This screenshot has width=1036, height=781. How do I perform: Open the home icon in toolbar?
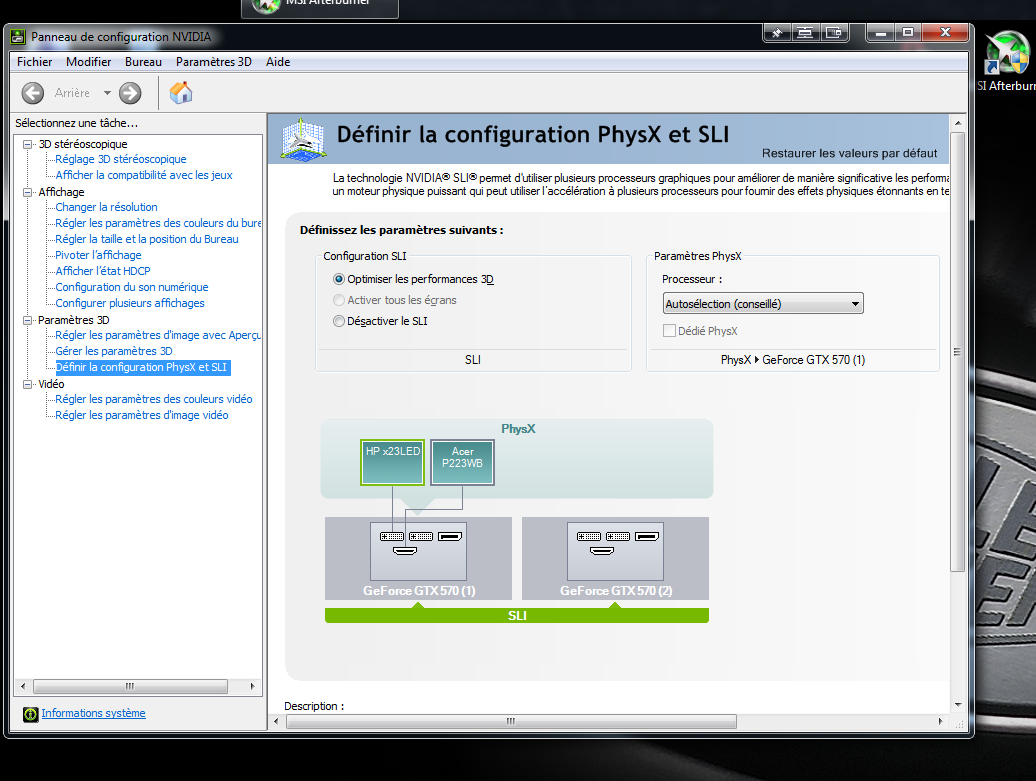tap(180, 93)
